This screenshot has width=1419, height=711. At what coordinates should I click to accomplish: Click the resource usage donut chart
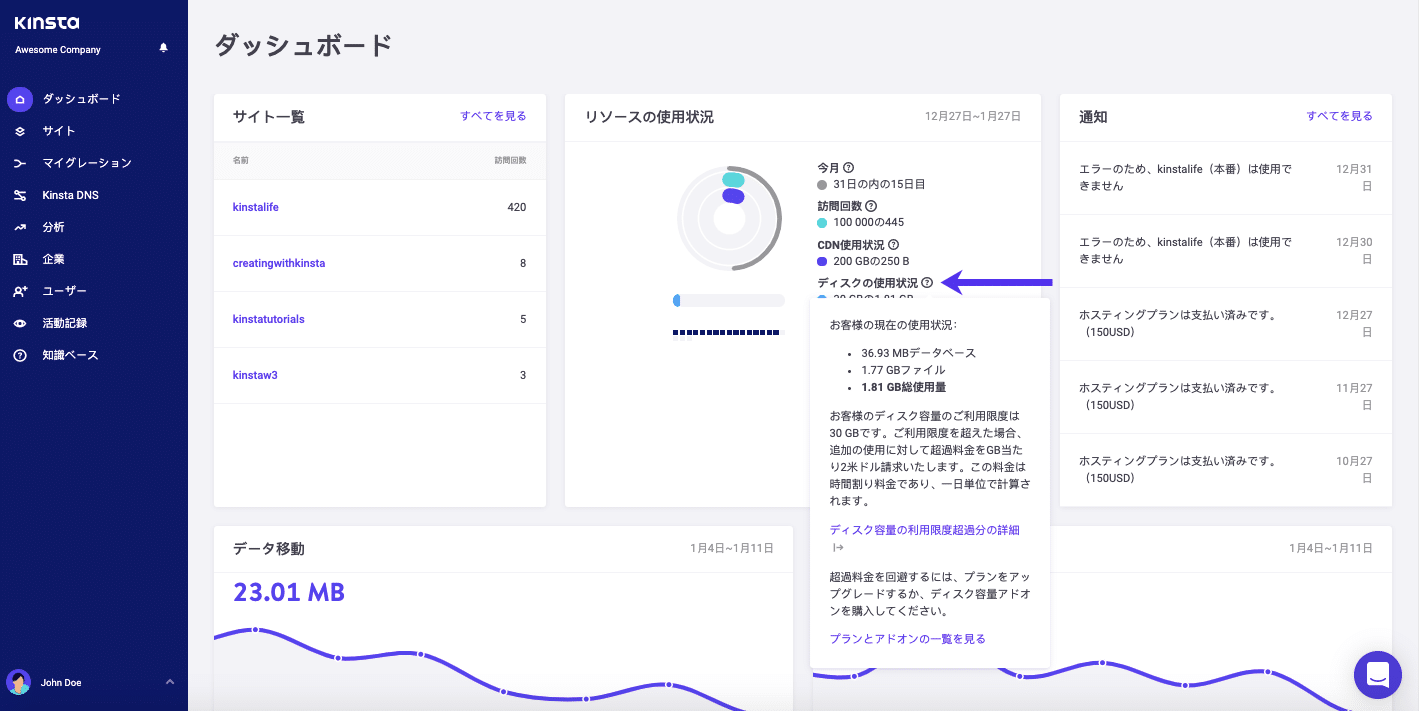click(730, 218)
